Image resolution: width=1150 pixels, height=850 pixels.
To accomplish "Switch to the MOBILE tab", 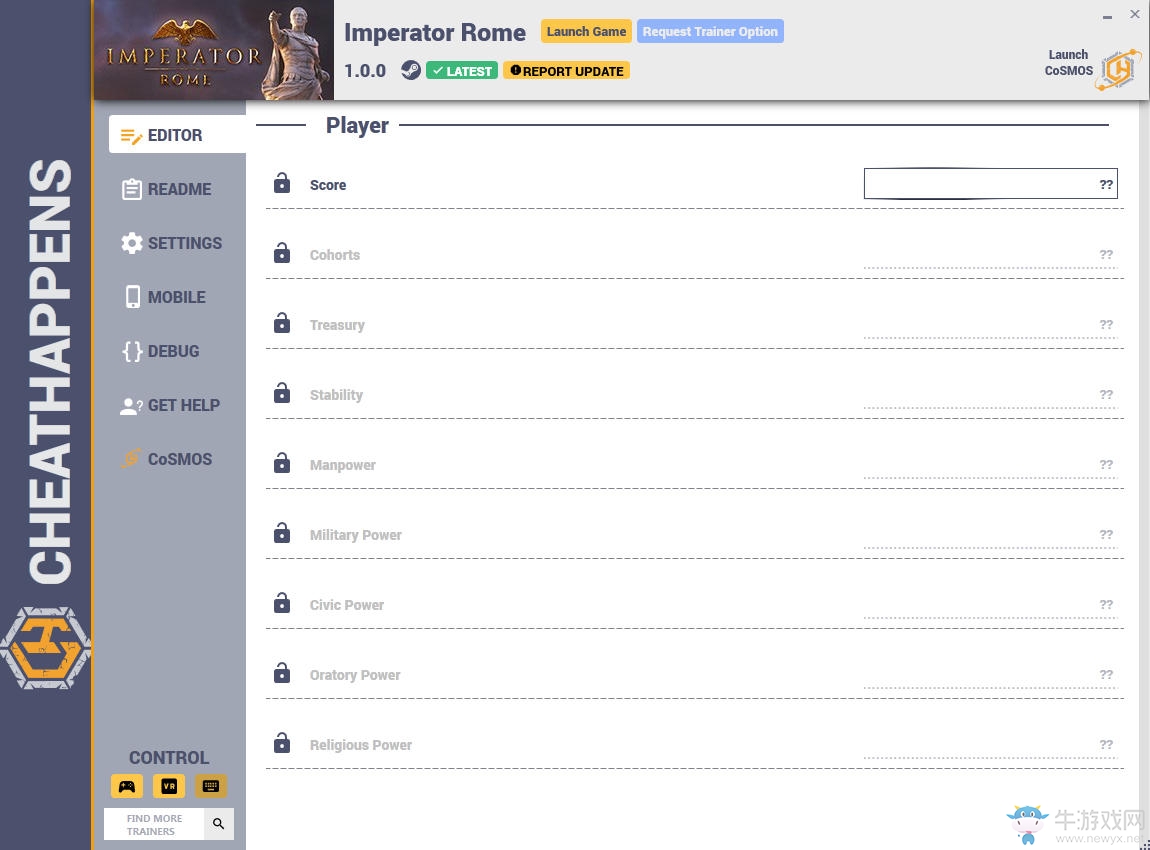I will pos(164,297).
